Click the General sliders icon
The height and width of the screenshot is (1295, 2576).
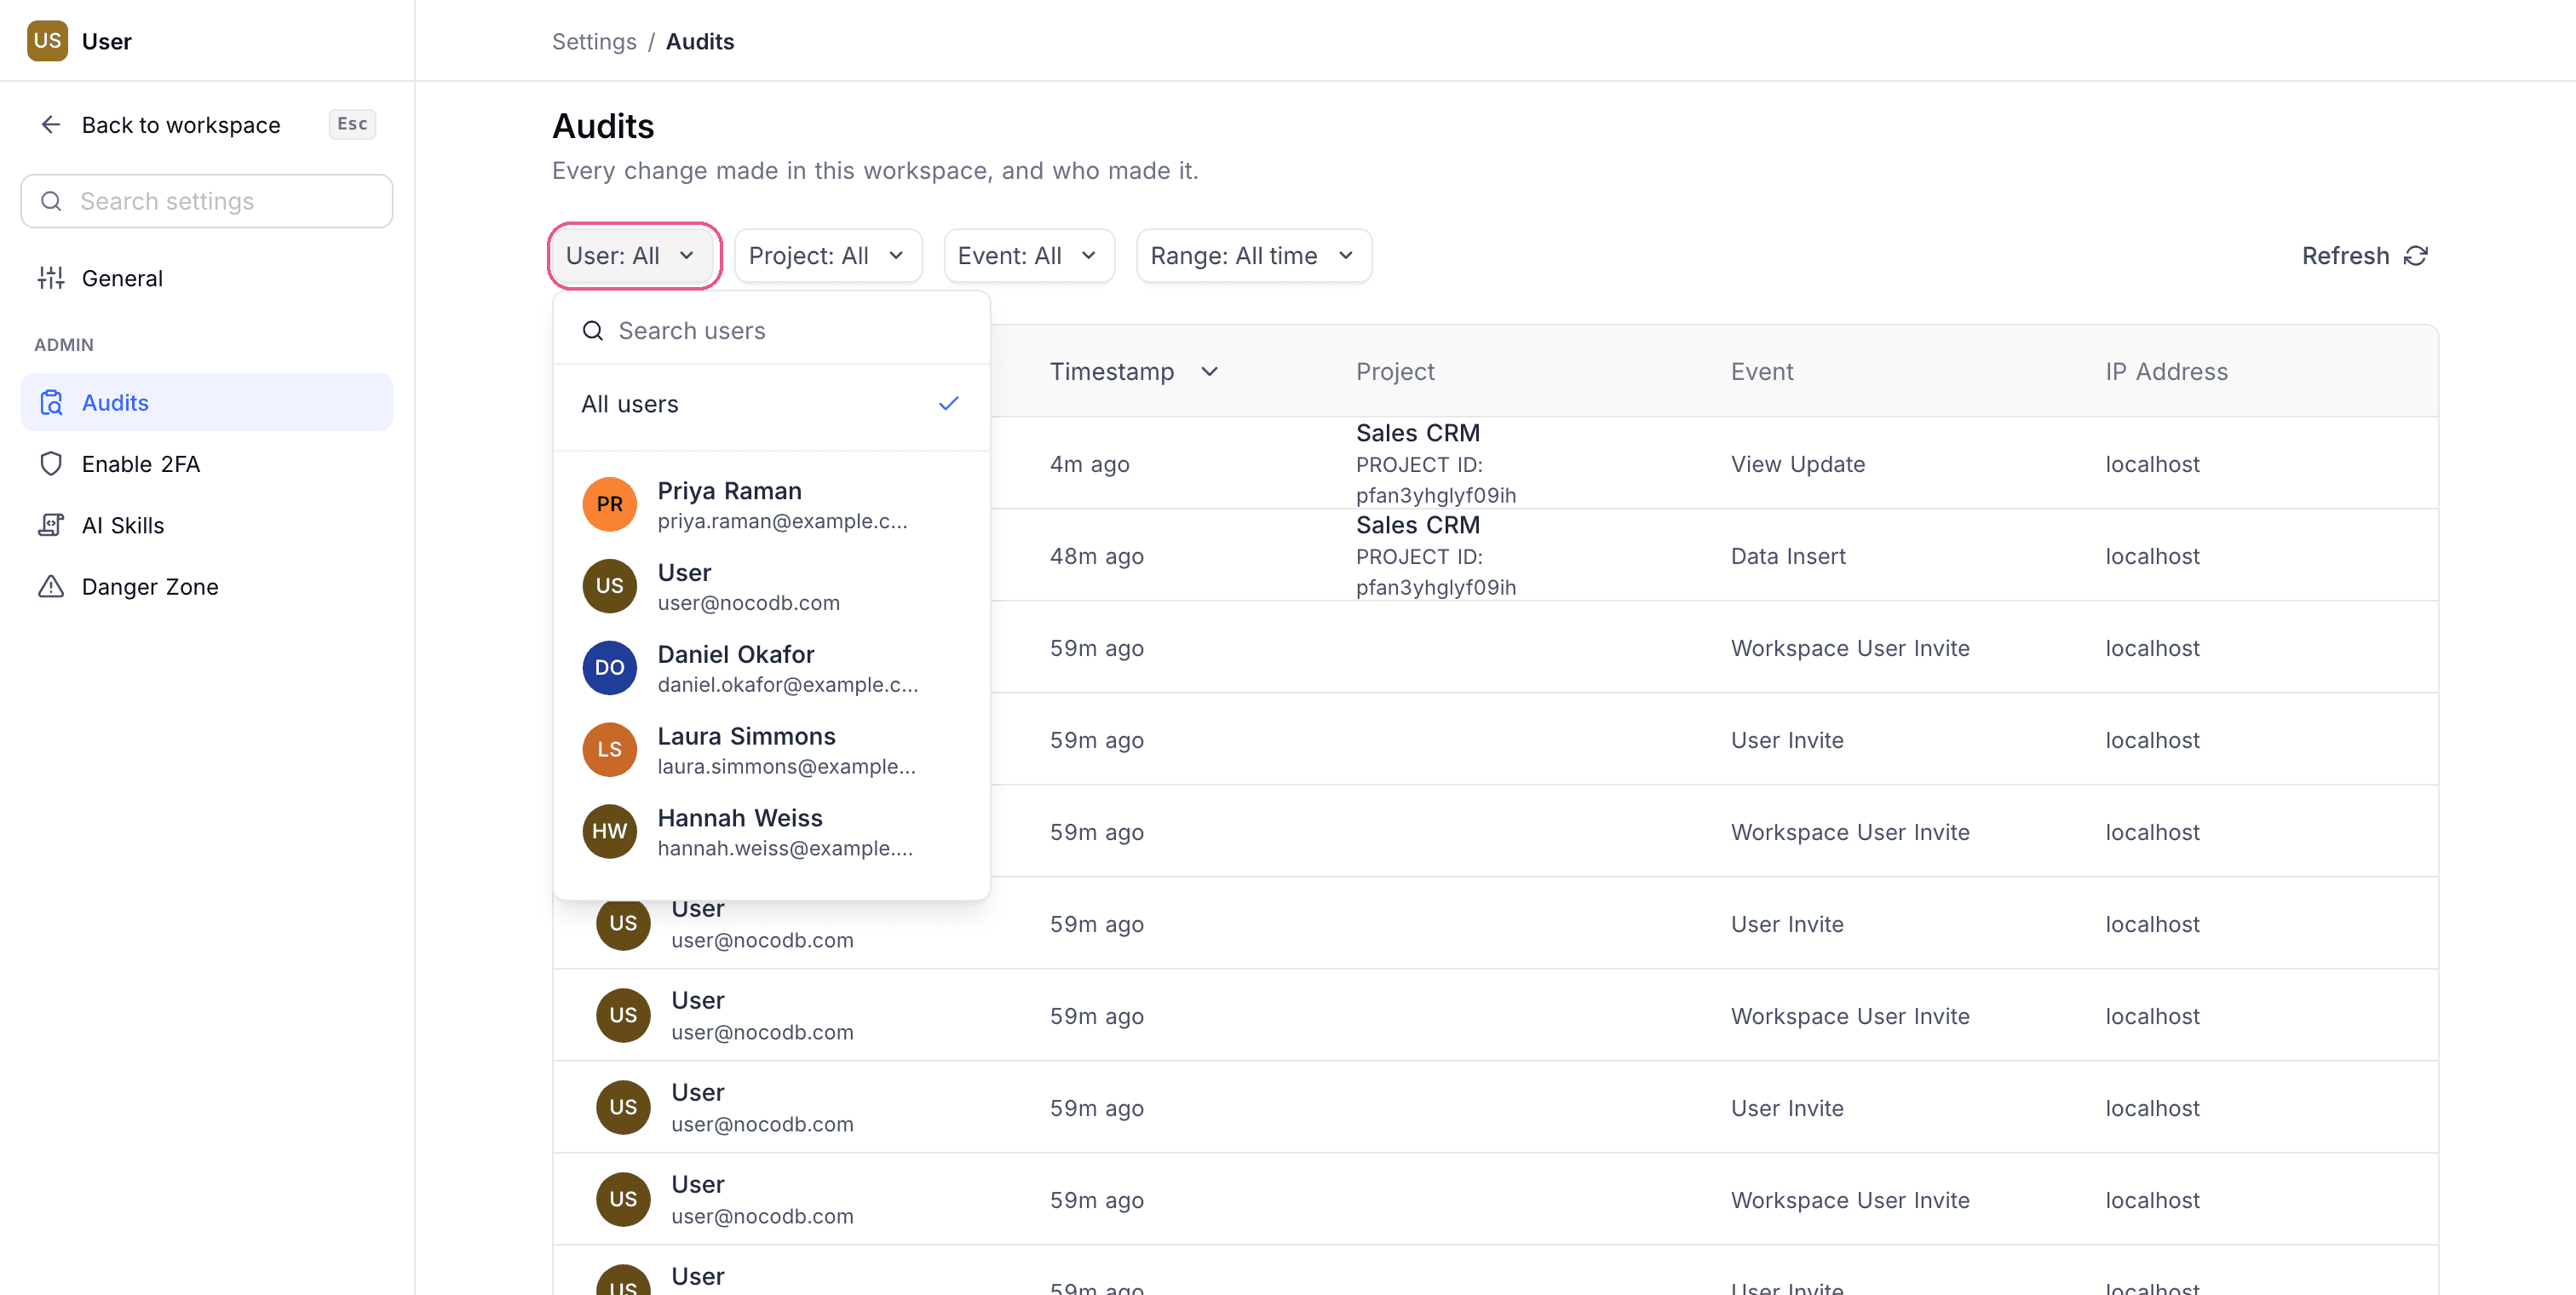[x=51, y=278]
